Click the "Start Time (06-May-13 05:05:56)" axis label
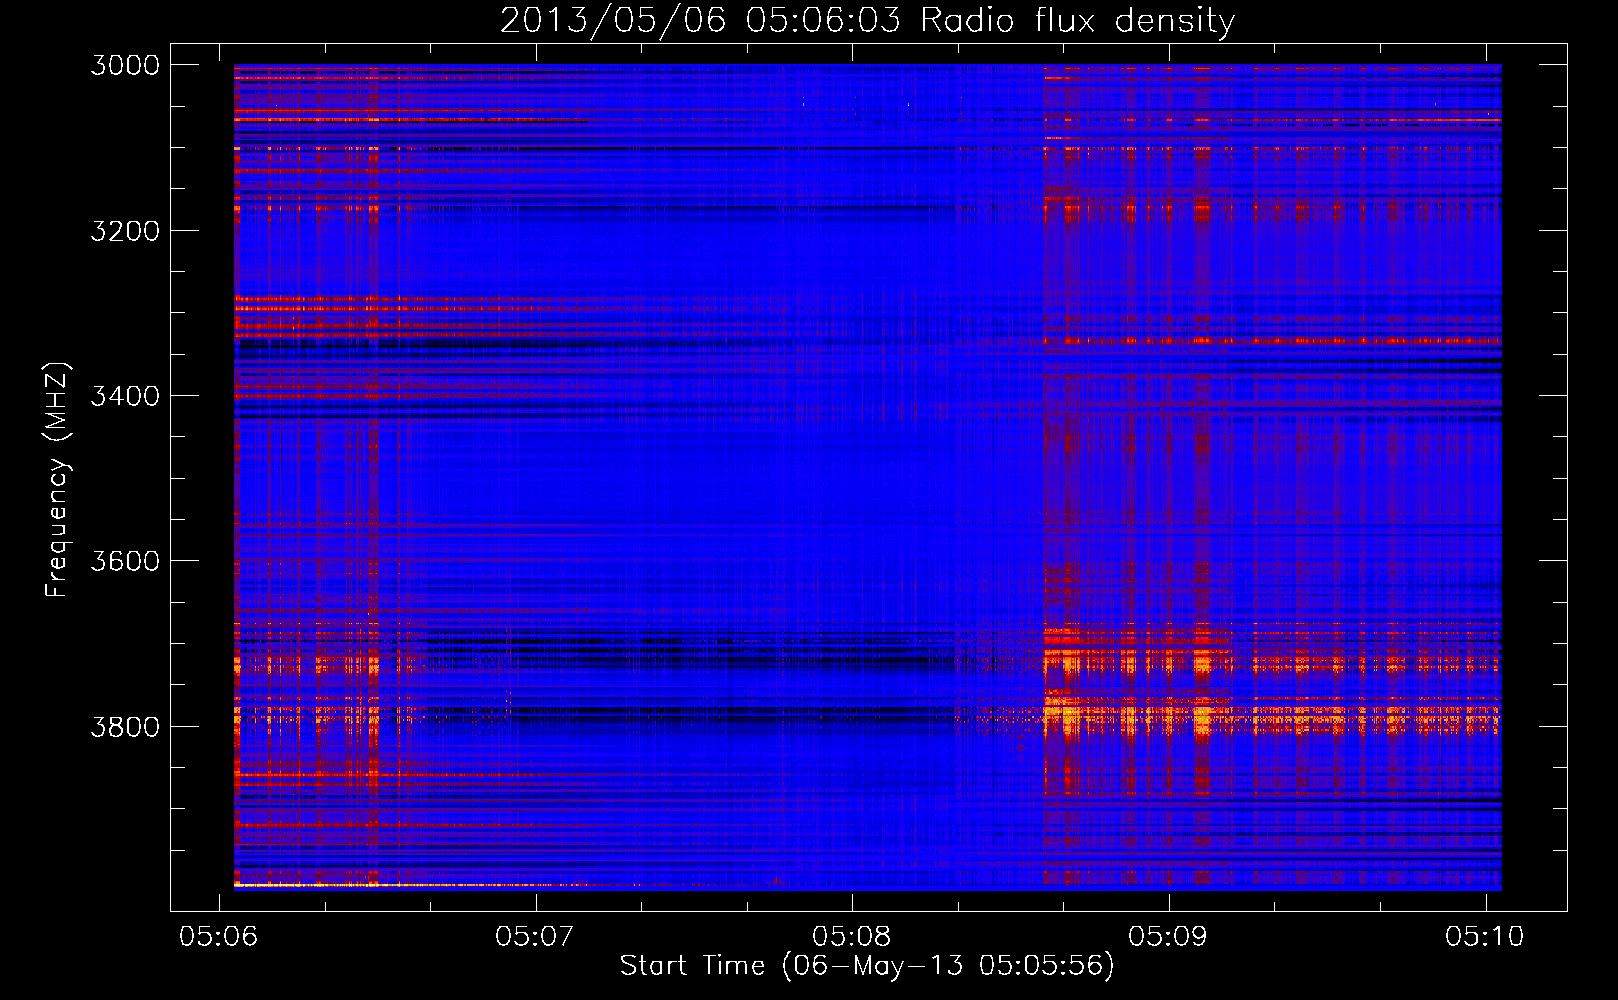 [x=866, y=966]
